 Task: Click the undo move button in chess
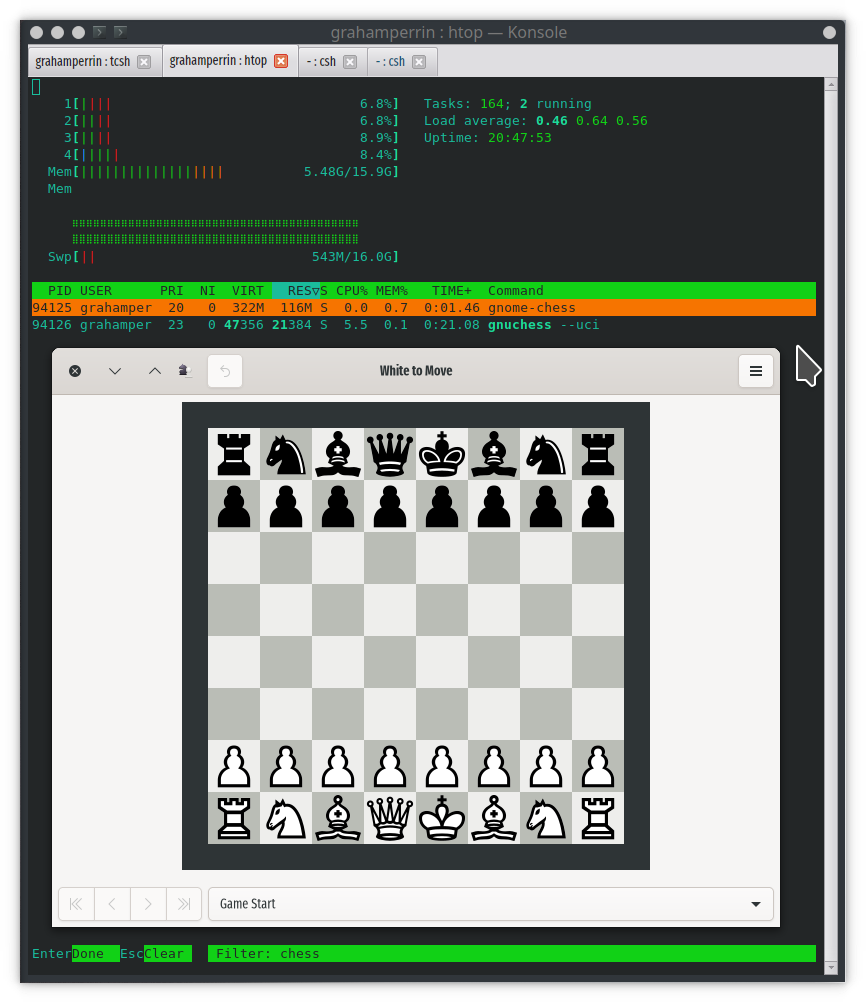225,371
